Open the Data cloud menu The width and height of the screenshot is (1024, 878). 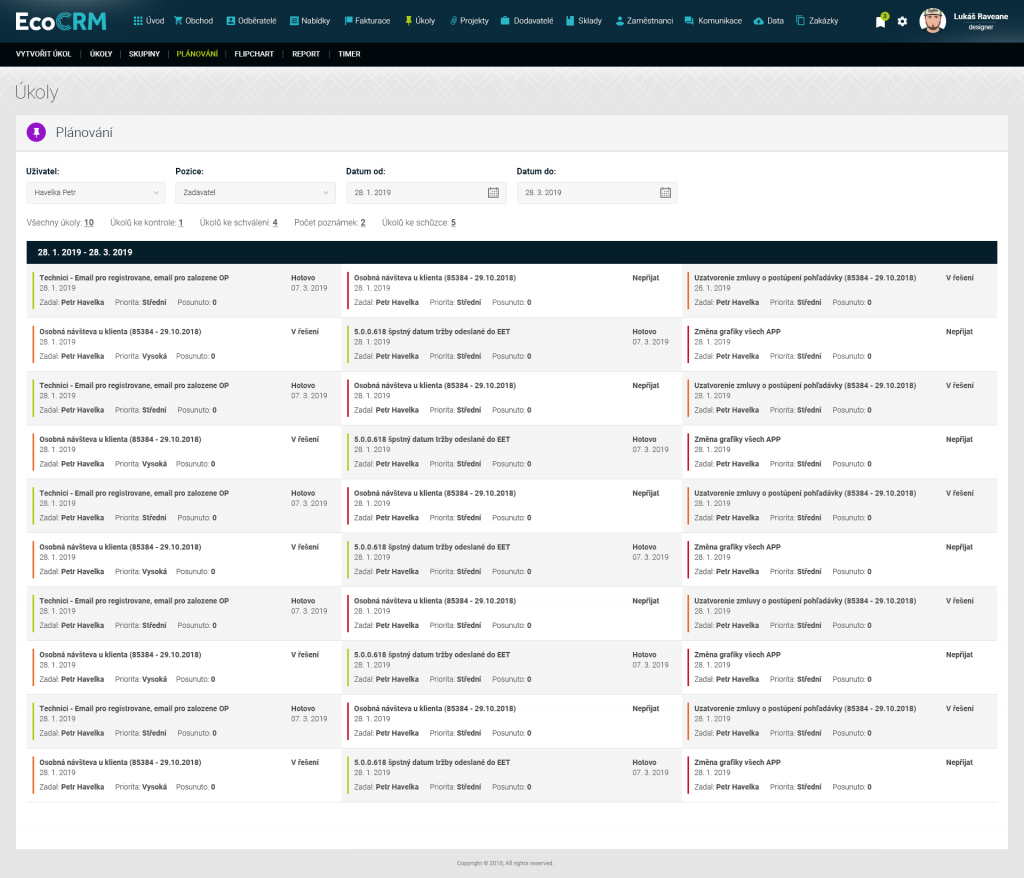768,21
